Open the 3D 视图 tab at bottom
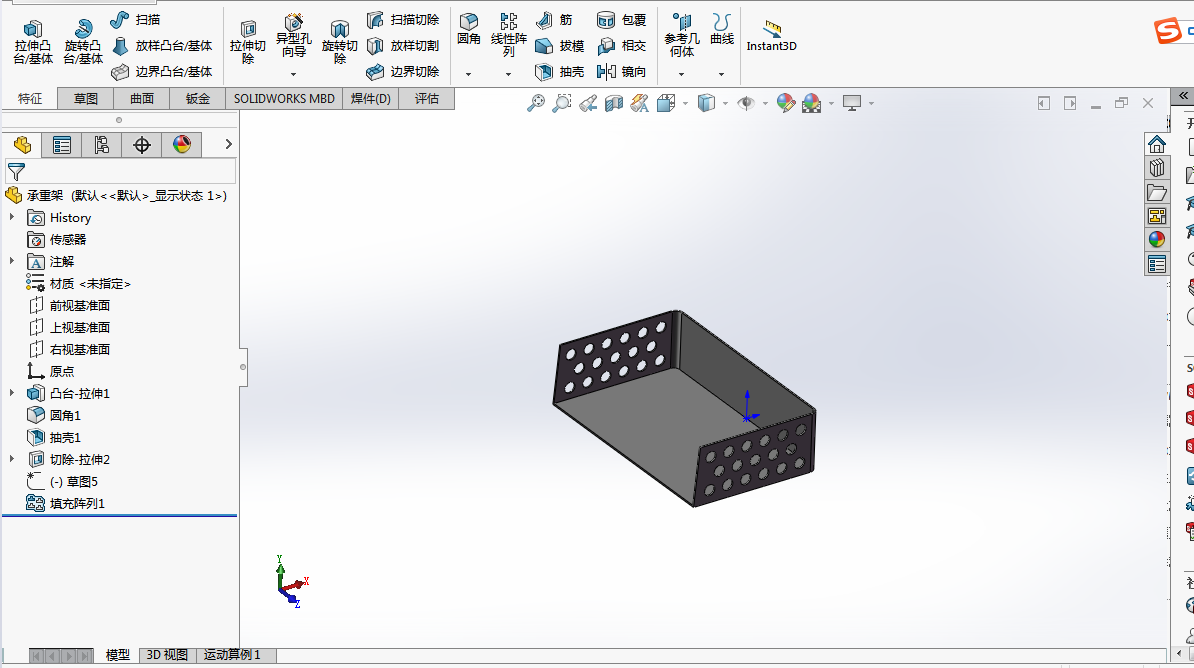1194x668 pixels. click(167, 655)
